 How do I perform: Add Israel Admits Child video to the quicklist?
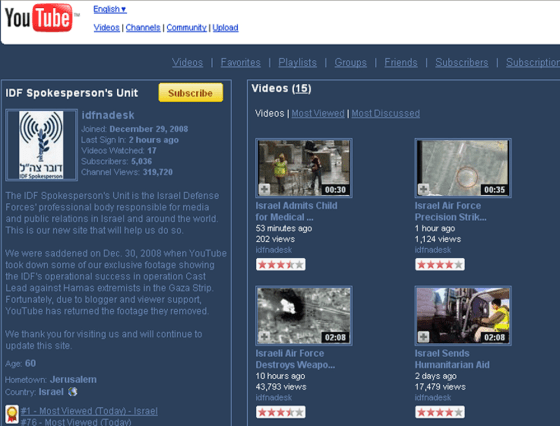(264, 189)
